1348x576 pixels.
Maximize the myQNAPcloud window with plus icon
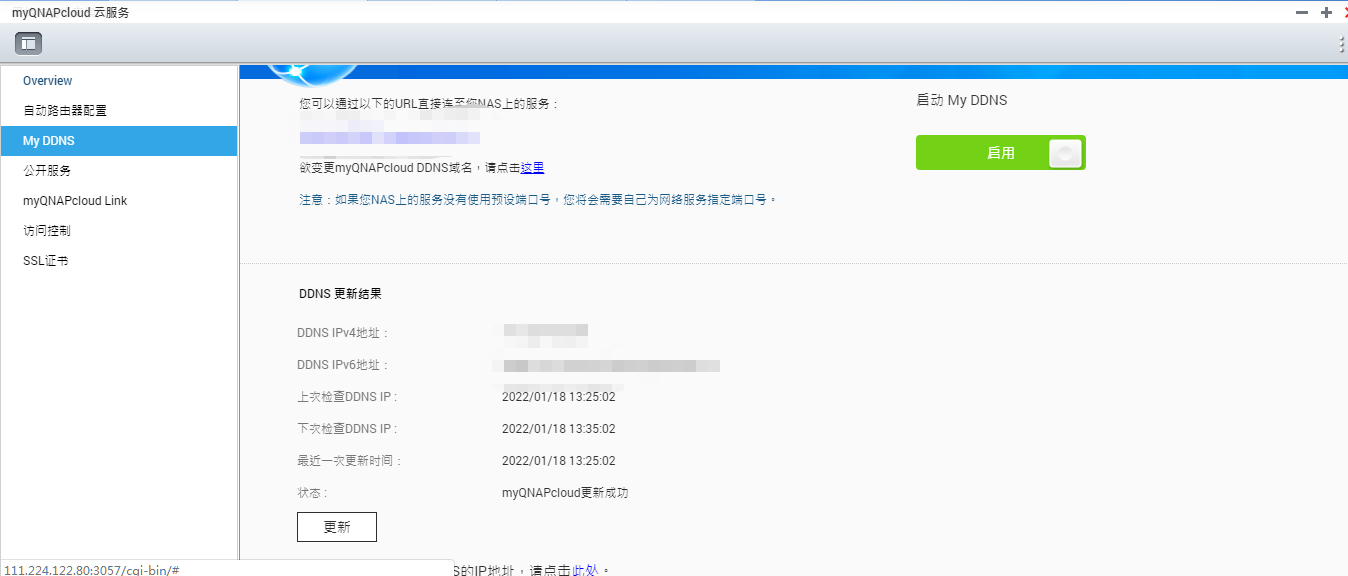tap(1326, 12)
